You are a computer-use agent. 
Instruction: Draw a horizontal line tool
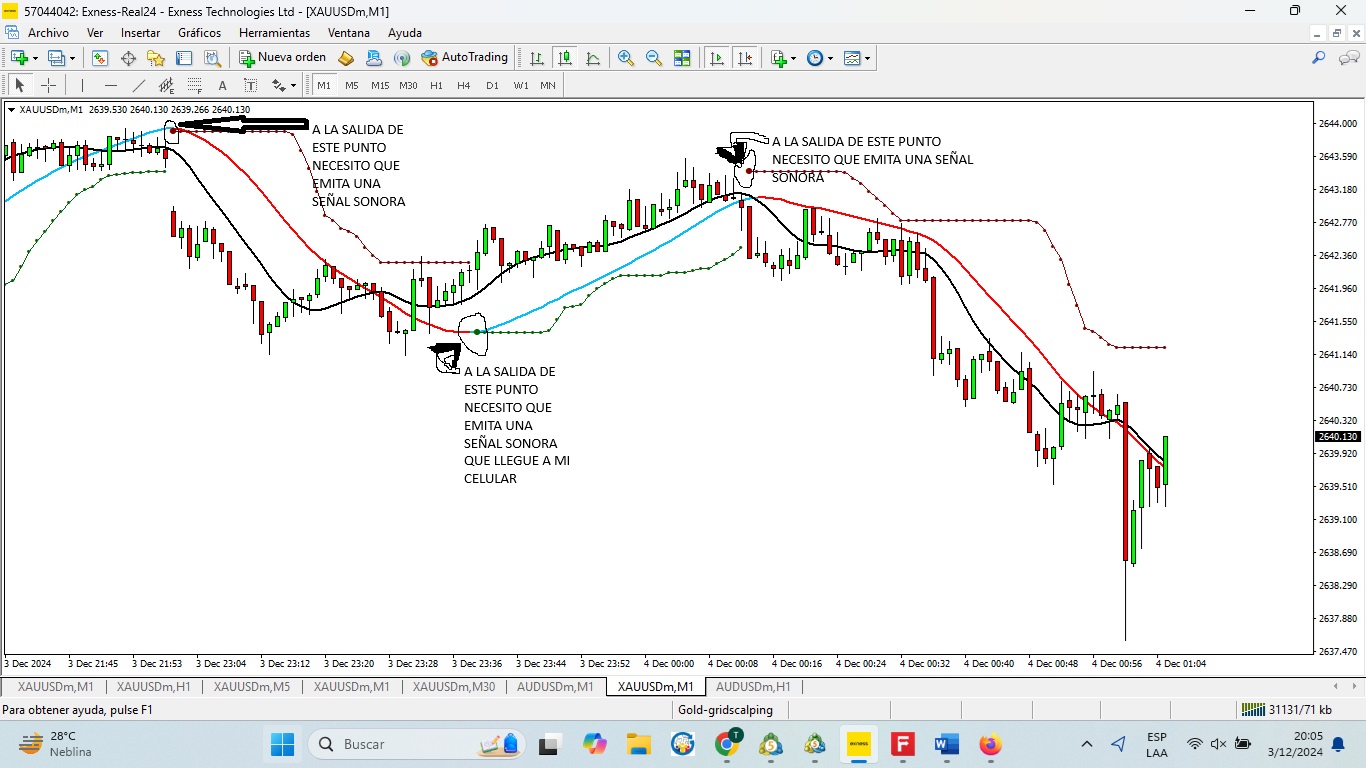point(110,85)
